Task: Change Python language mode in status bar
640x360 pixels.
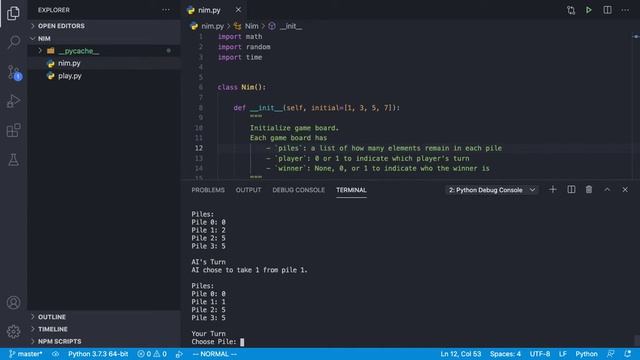Action: 586,354
